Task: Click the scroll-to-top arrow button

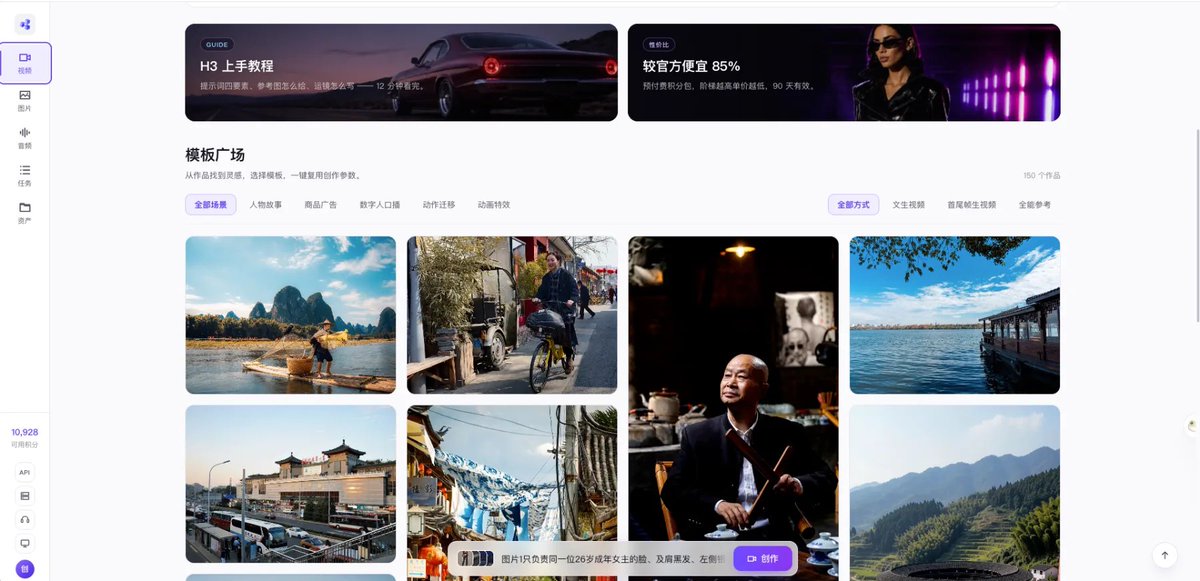Action: point(1164,555)
